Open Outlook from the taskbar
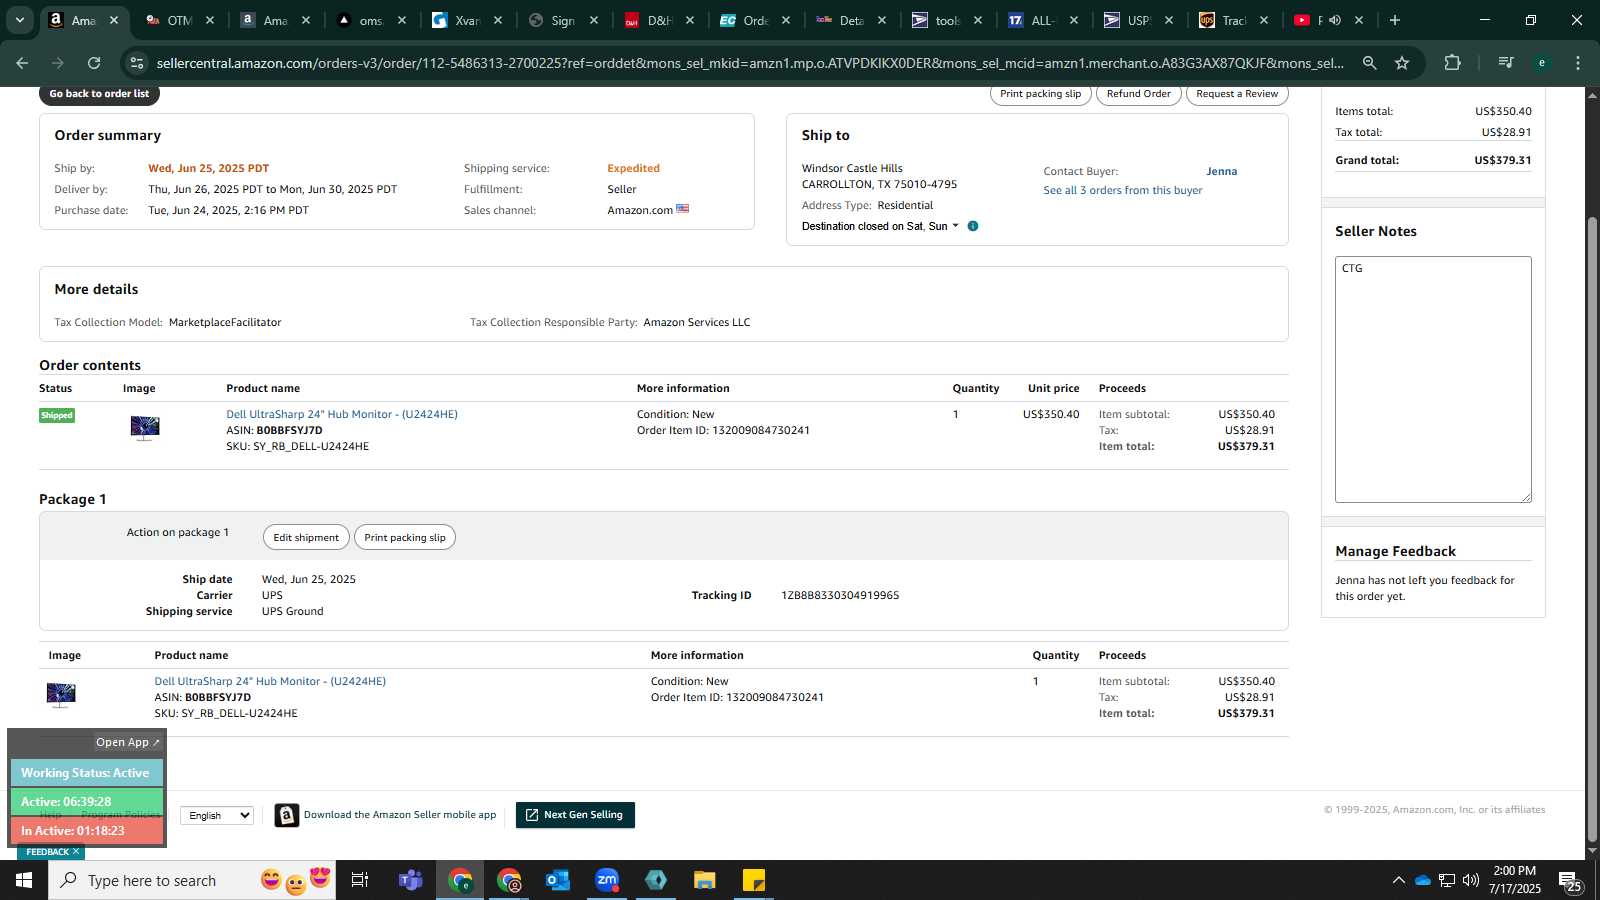The height and width of the screenshot is (900, 1600). pyautogui.click(x=557, y=880)
